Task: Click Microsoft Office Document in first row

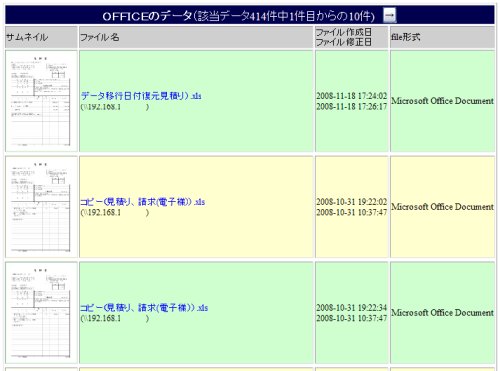Action: coord(442,101)
